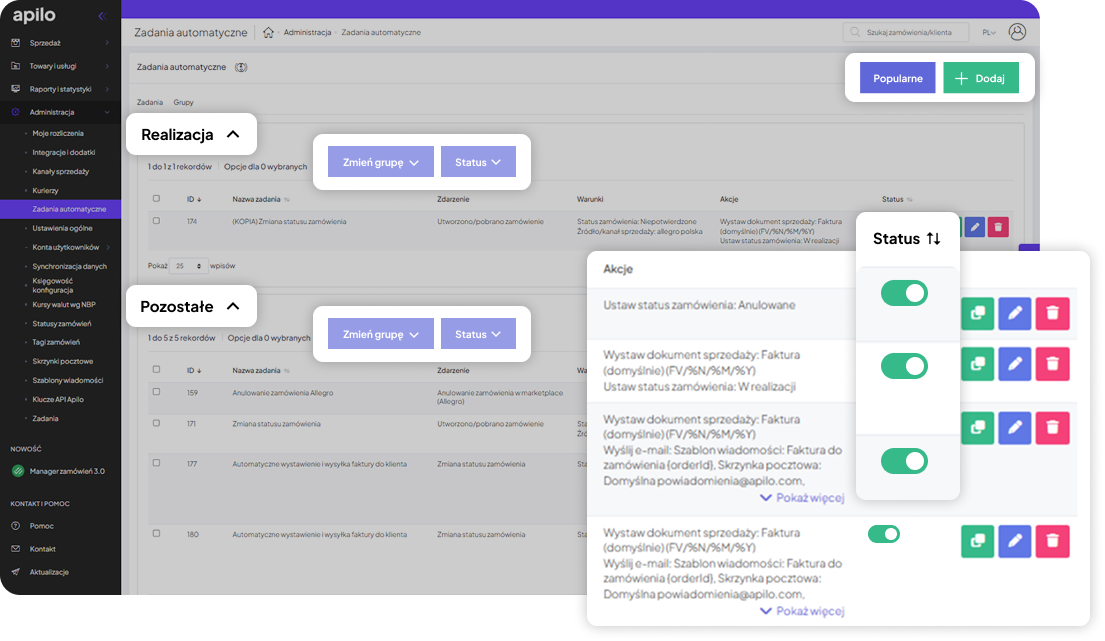Open 'Kanały sprzedaży' in the sidebar
Image resolution: width=1105 pixels, height=641 pixels.
(60, 171)
